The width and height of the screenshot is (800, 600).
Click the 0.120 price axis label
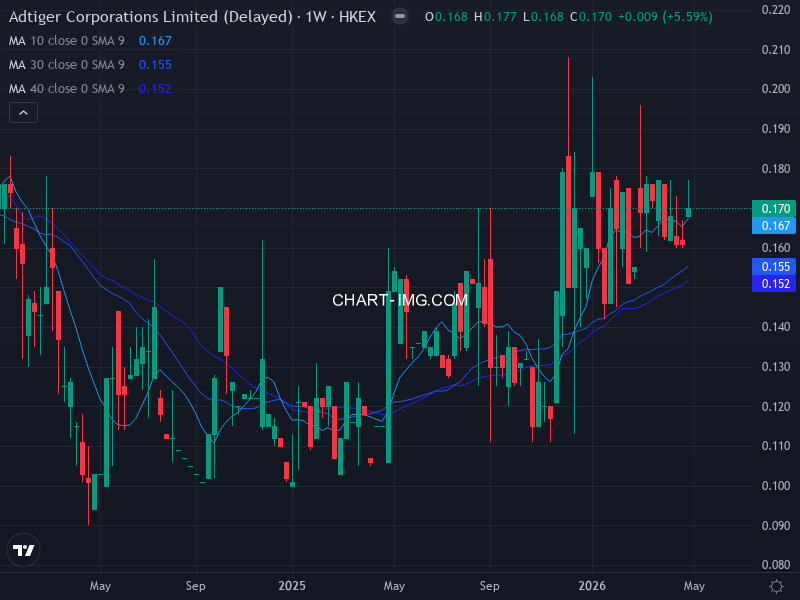pos(776,407)
